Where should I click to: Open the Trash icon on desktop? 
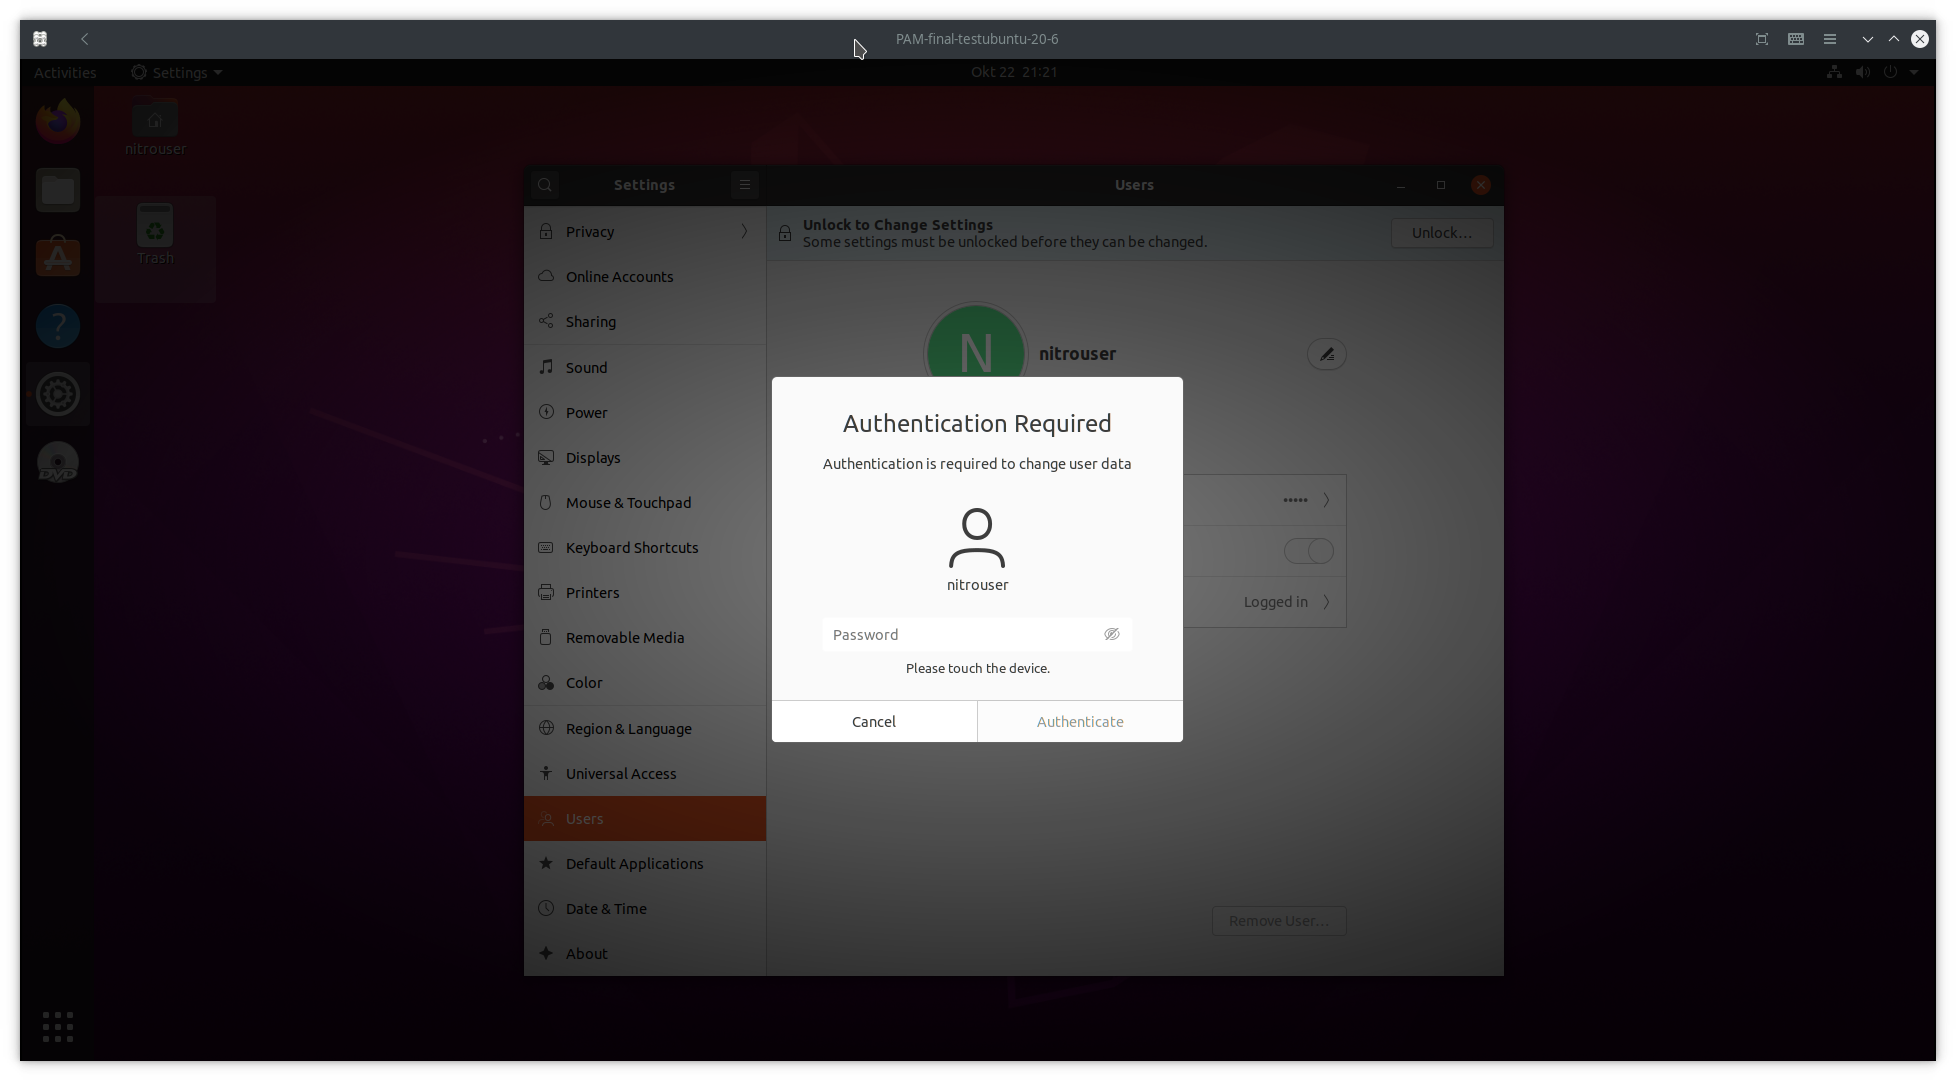point(155,236)
